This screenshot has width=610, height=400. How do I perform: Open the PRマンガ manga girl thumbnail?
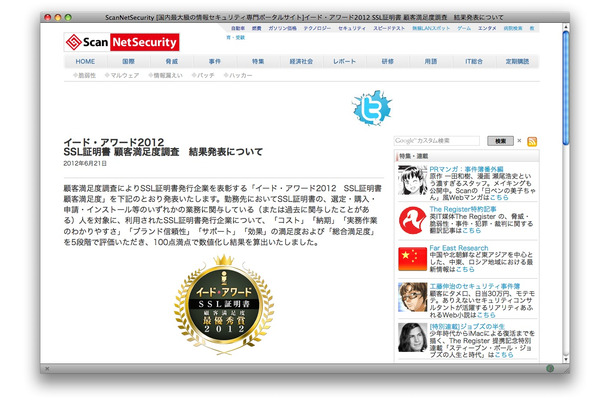coord(412,180)
